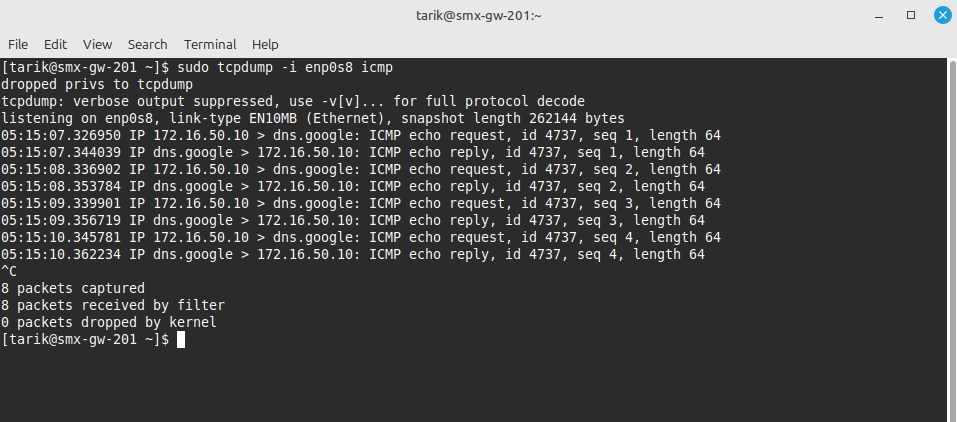The height and width of the screenshot is (422, 957).
Task: Click the "dropped privs to tcpdump" line
Action: [x=97, y=84]
